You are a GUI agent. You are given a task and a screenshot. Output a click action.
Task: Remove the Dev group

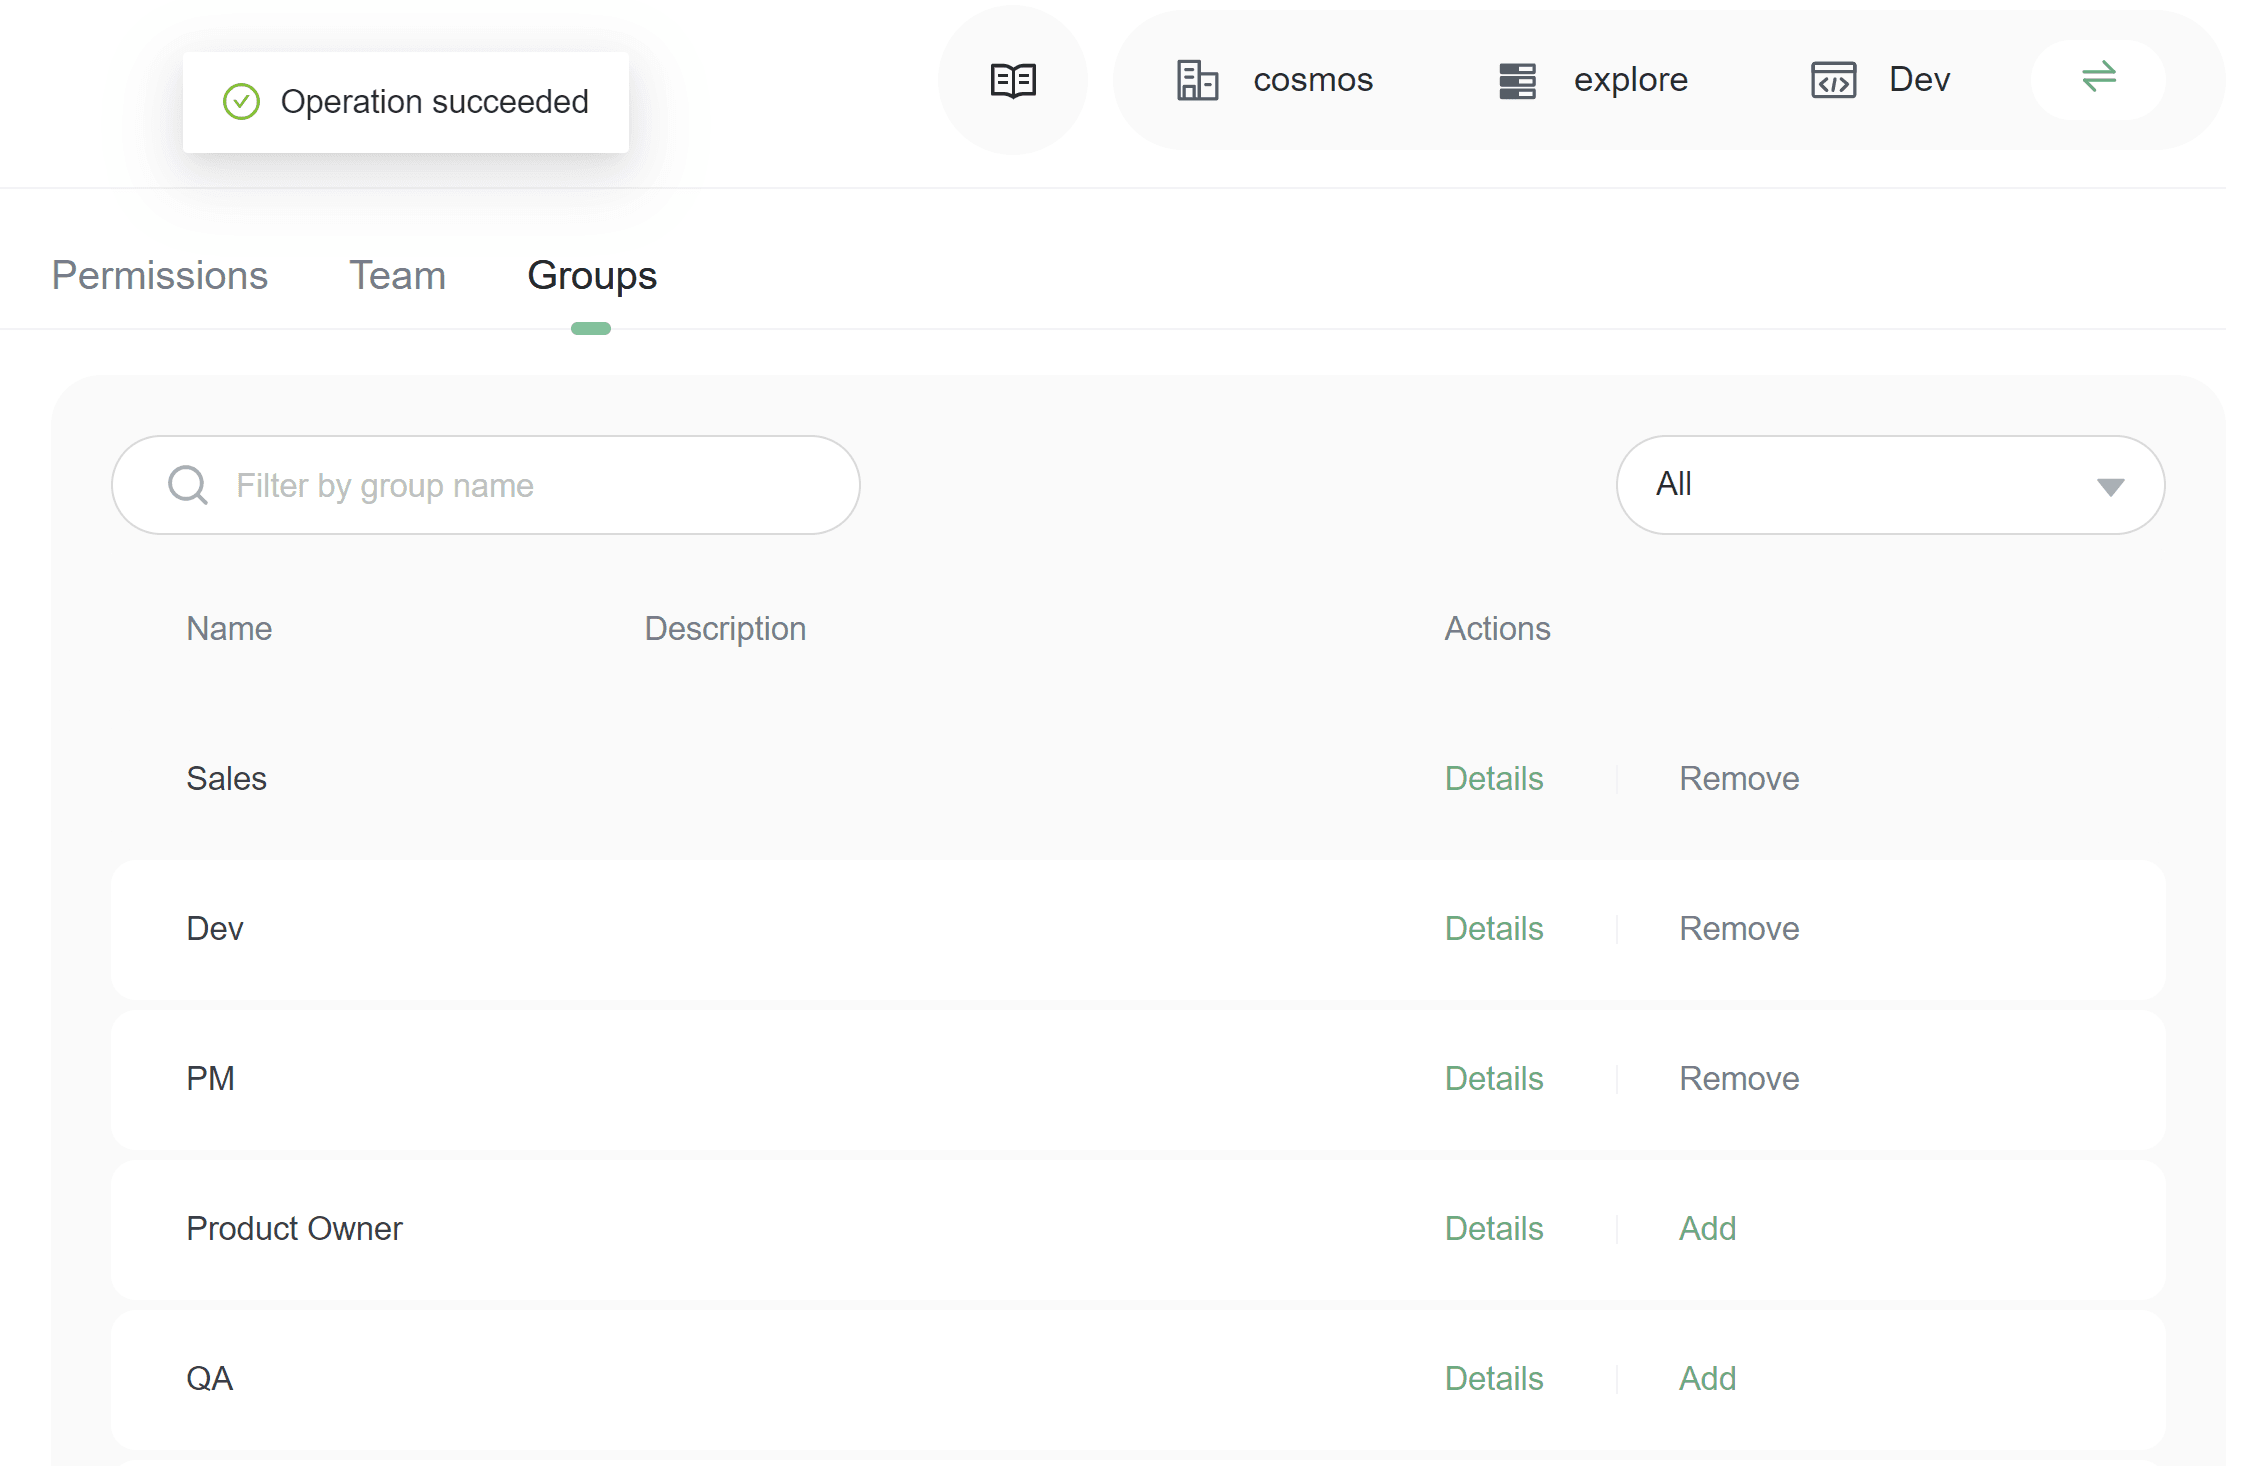pos(1738,929)
